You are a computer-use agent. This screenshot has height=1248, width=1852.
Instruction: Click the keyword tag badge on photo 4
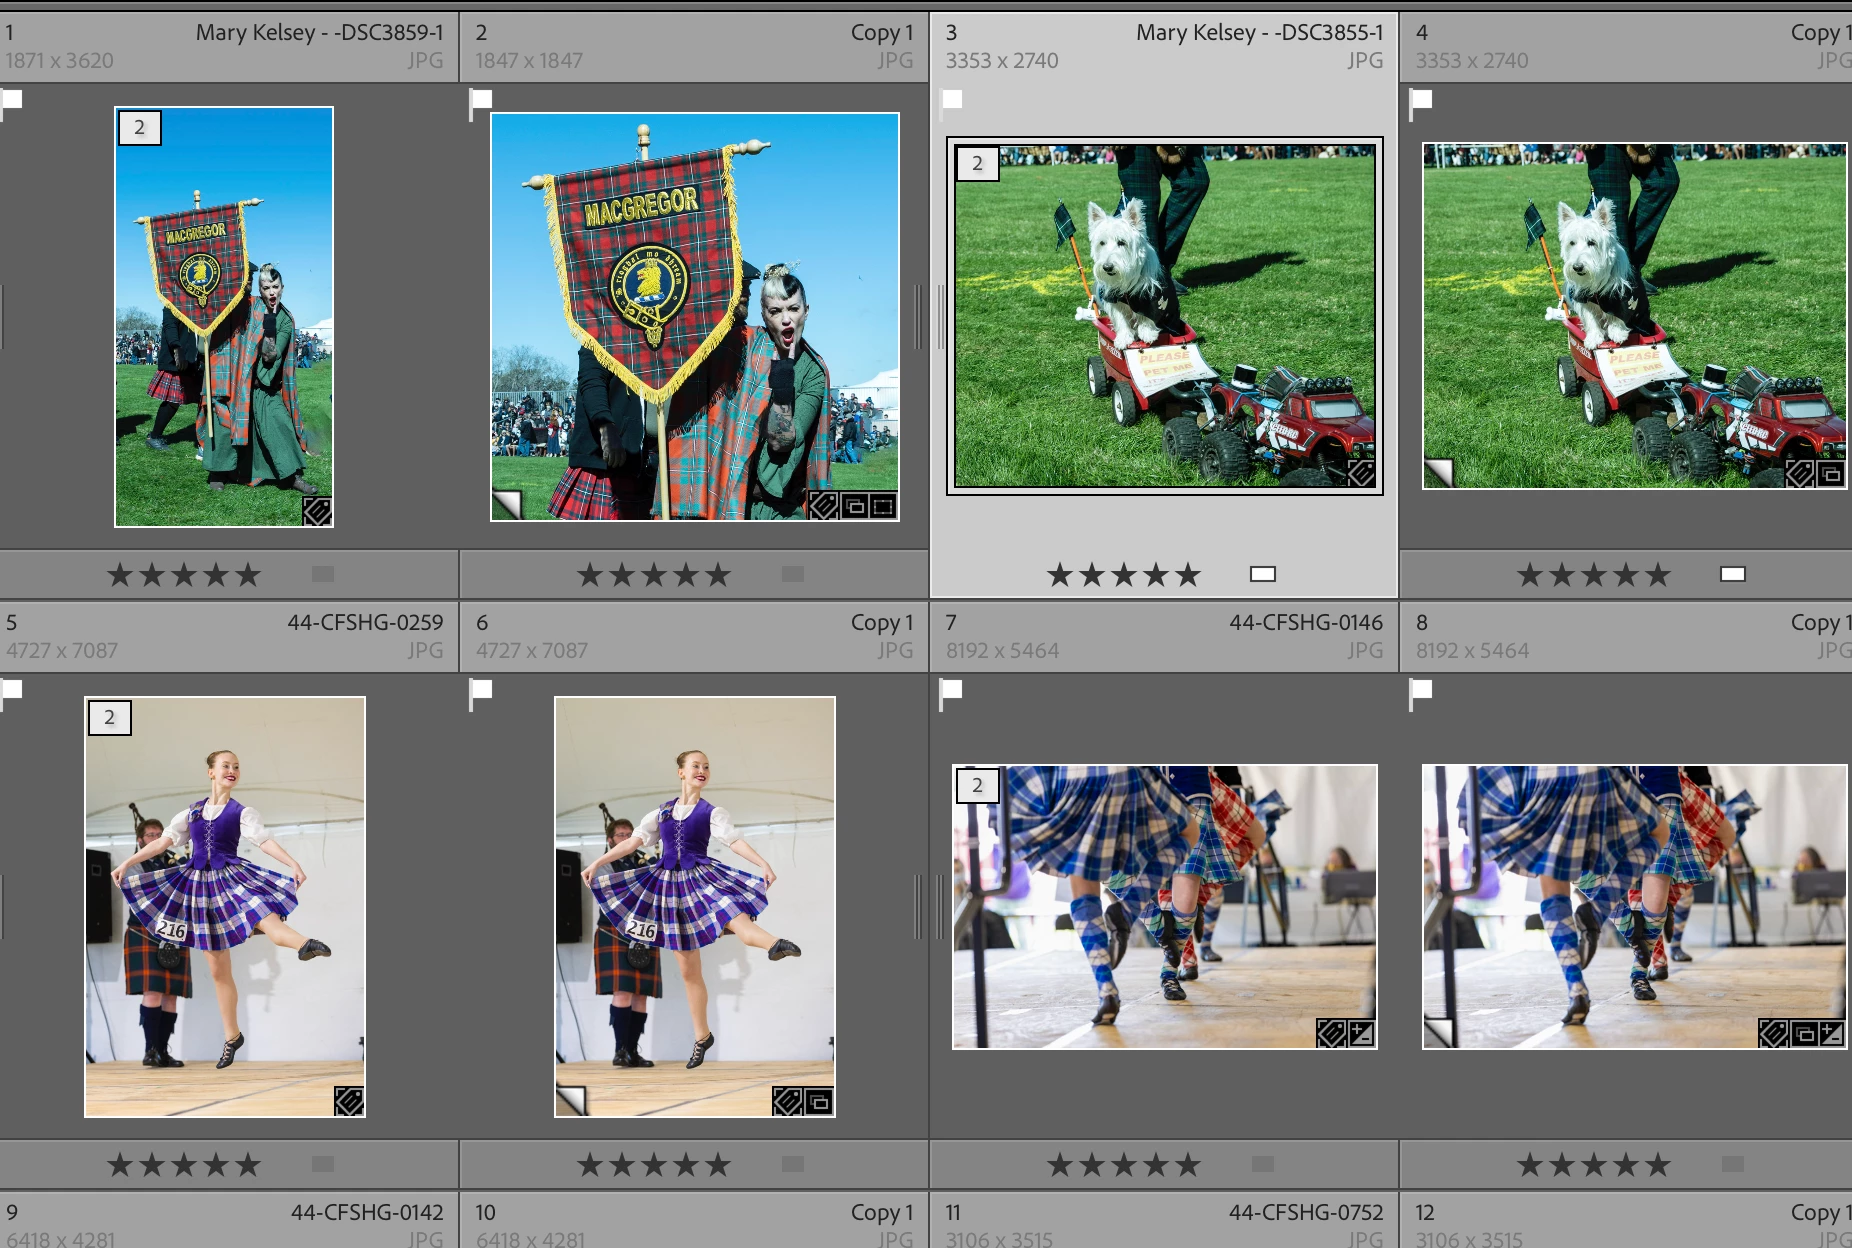coord(1800,473)
